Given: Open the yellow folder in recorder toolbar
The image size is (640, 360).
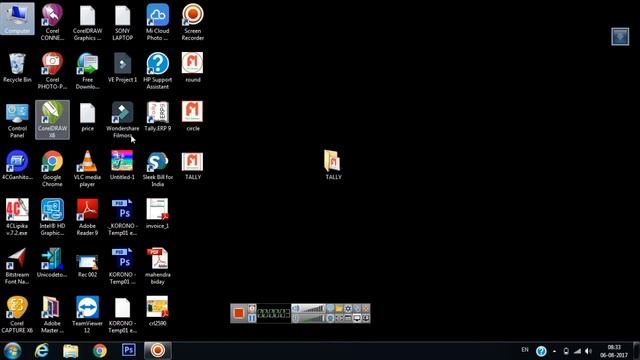Looking at the screenshot, I should click(339, 309).
